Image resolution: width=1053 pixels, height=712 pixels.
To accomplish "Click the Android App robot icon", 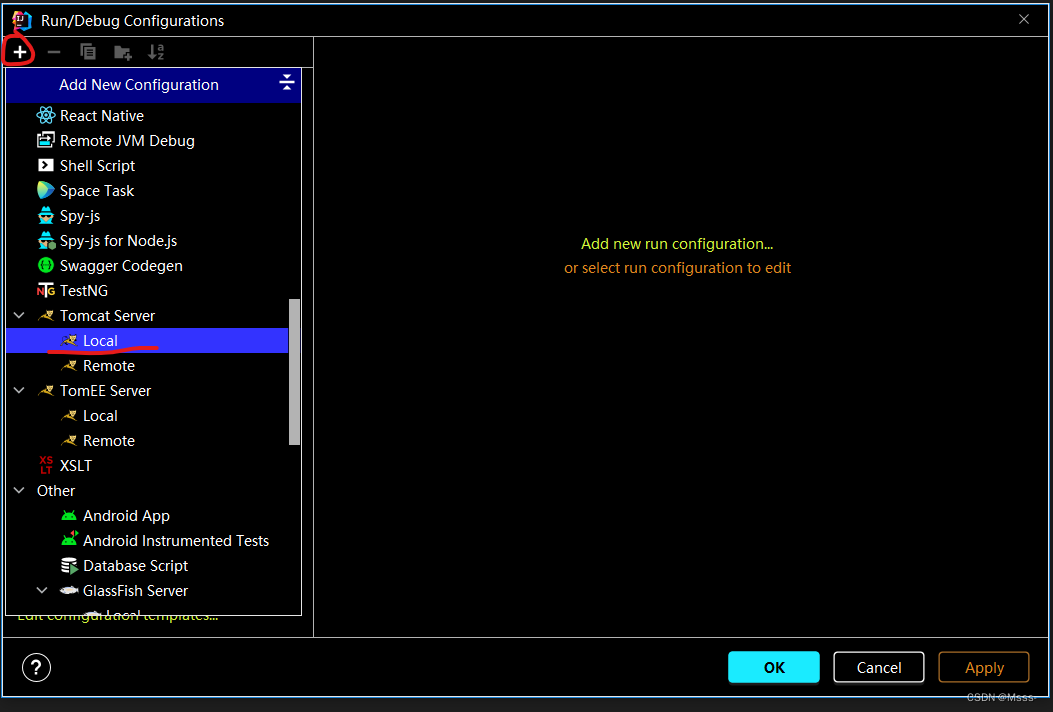I will (68, 516).
